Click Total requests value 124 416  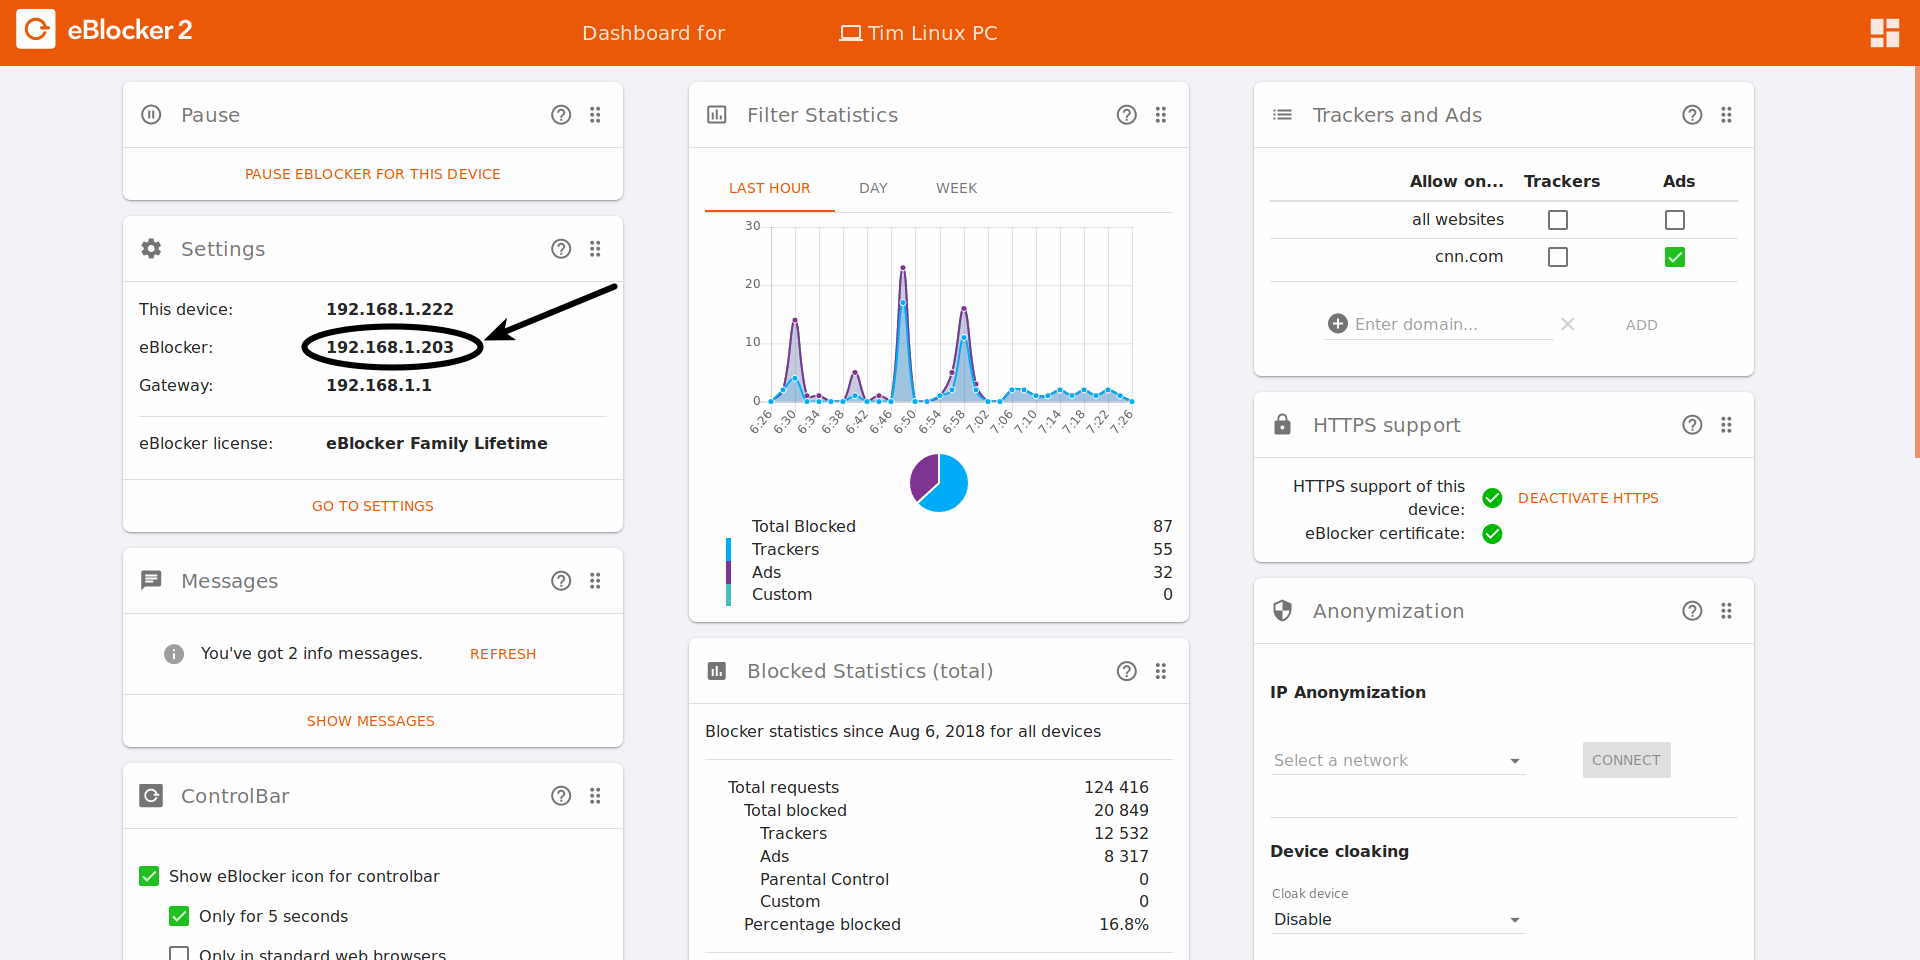(1116, 788)
